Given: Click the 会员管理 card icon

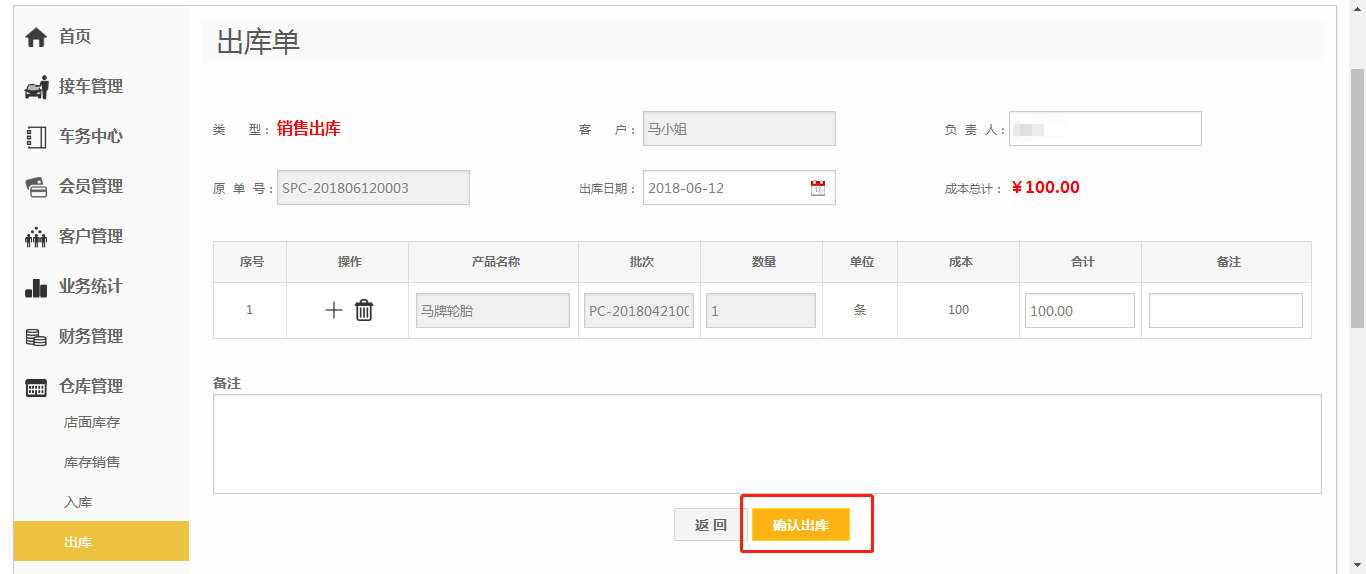Looking at the screenshot, I should click(36, 187).
